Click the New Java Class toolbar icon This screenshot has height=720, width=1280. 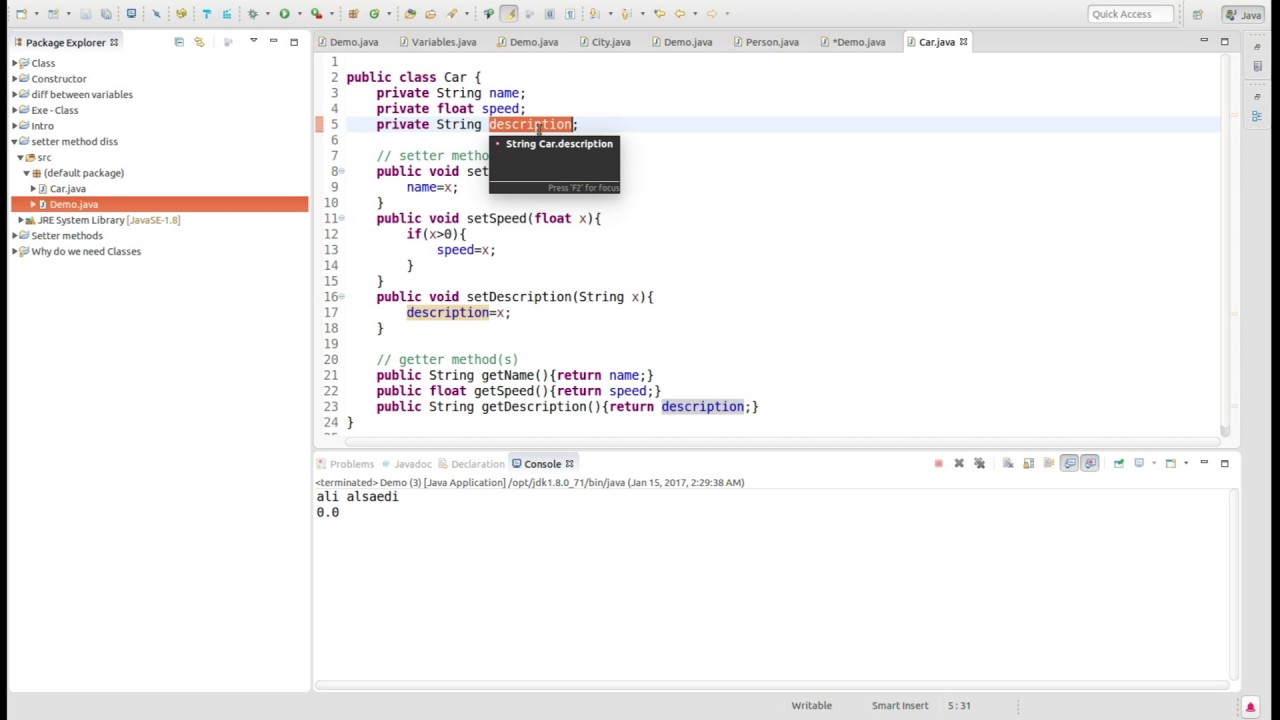[x=374, y=14]
